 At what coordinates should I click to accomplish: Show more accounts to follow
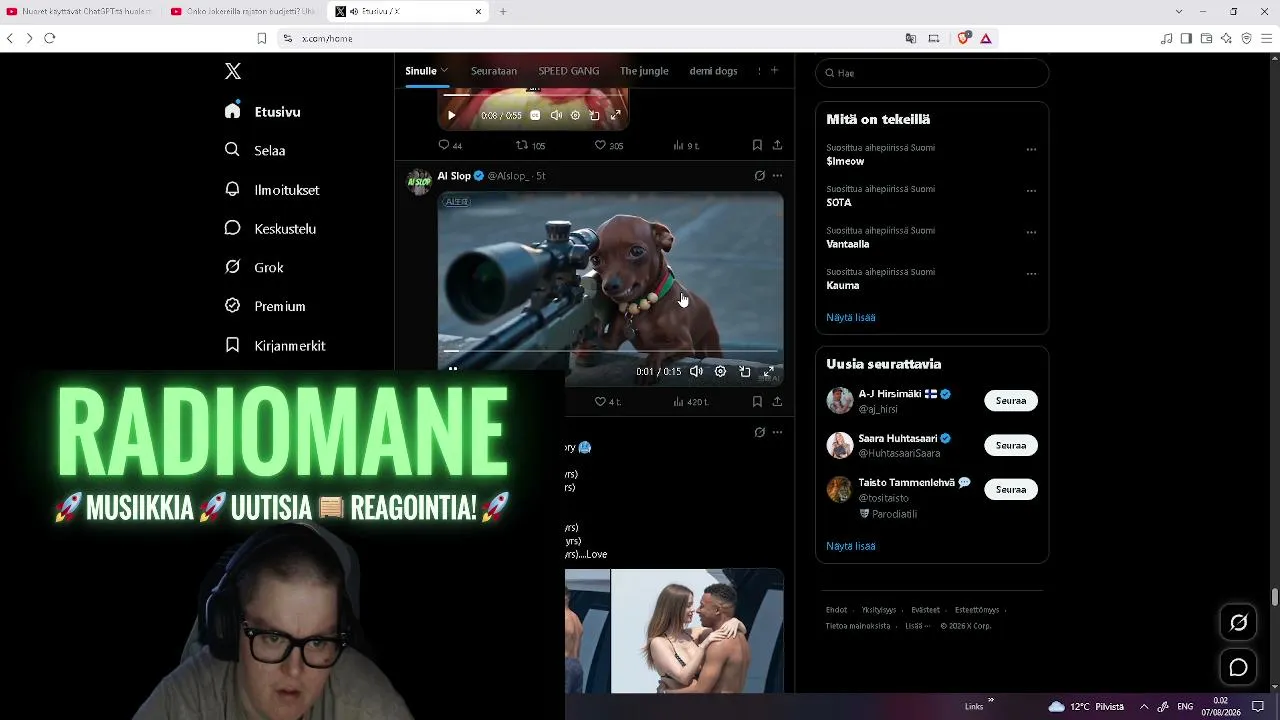pyautogui.click(x=851, y=546)
